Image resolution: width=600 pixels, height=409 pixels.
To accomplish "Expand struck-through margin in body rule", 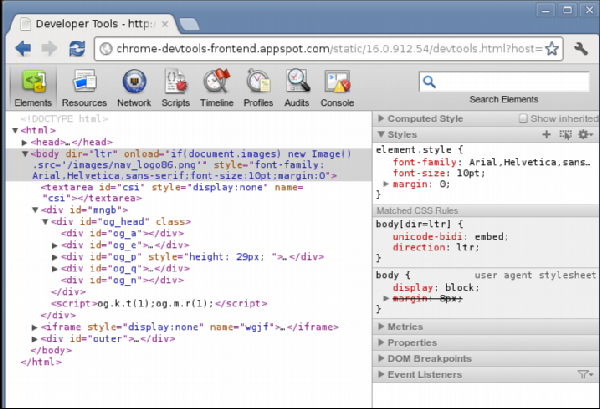I will click(x=386, y=298).
